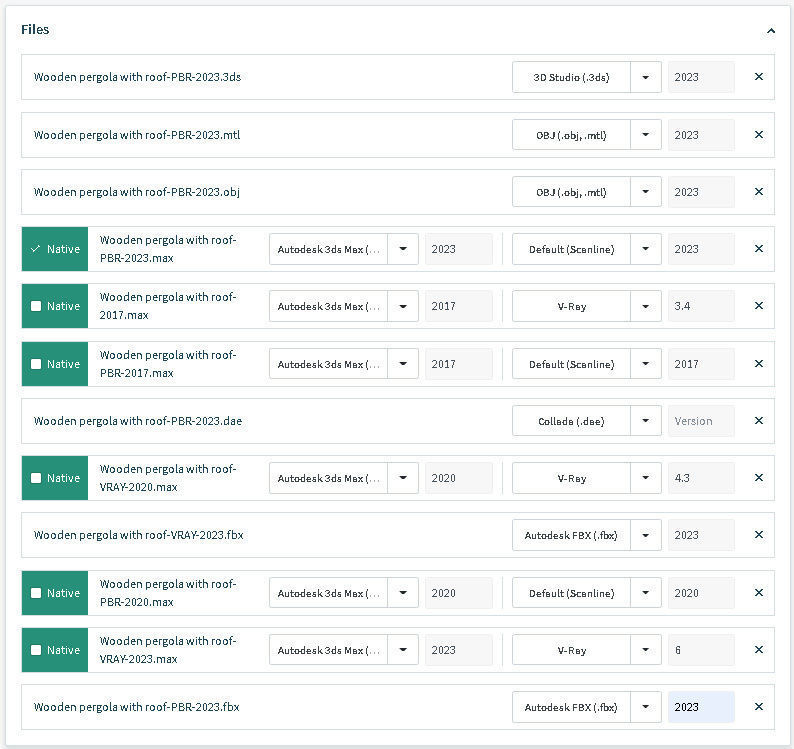794x749 pixels.
Task: Click empty Version field for Collada file
Action: (x=700, y=421)
